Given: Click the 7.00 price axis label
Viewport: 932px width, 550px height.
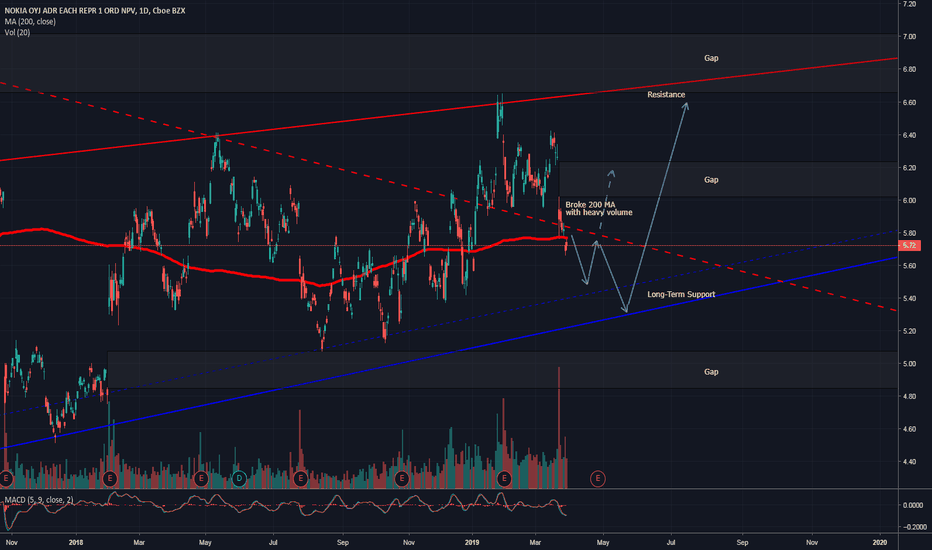Looking at the screenshot, I should click(909, 37).
